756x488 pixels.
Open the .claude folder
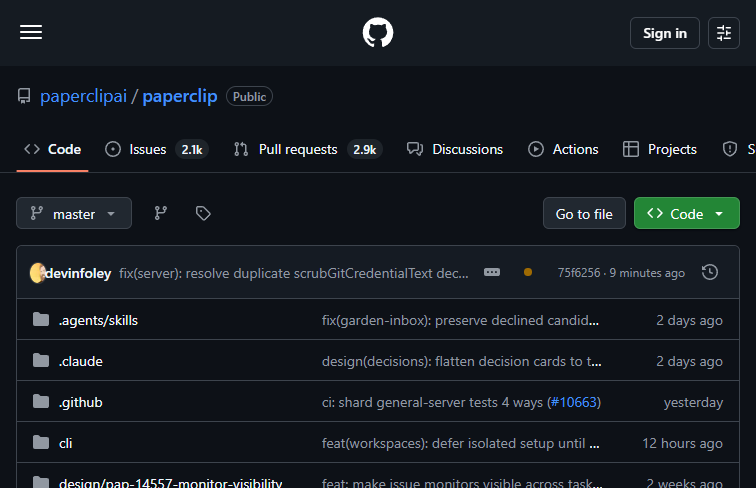click(x=81, y=361)
